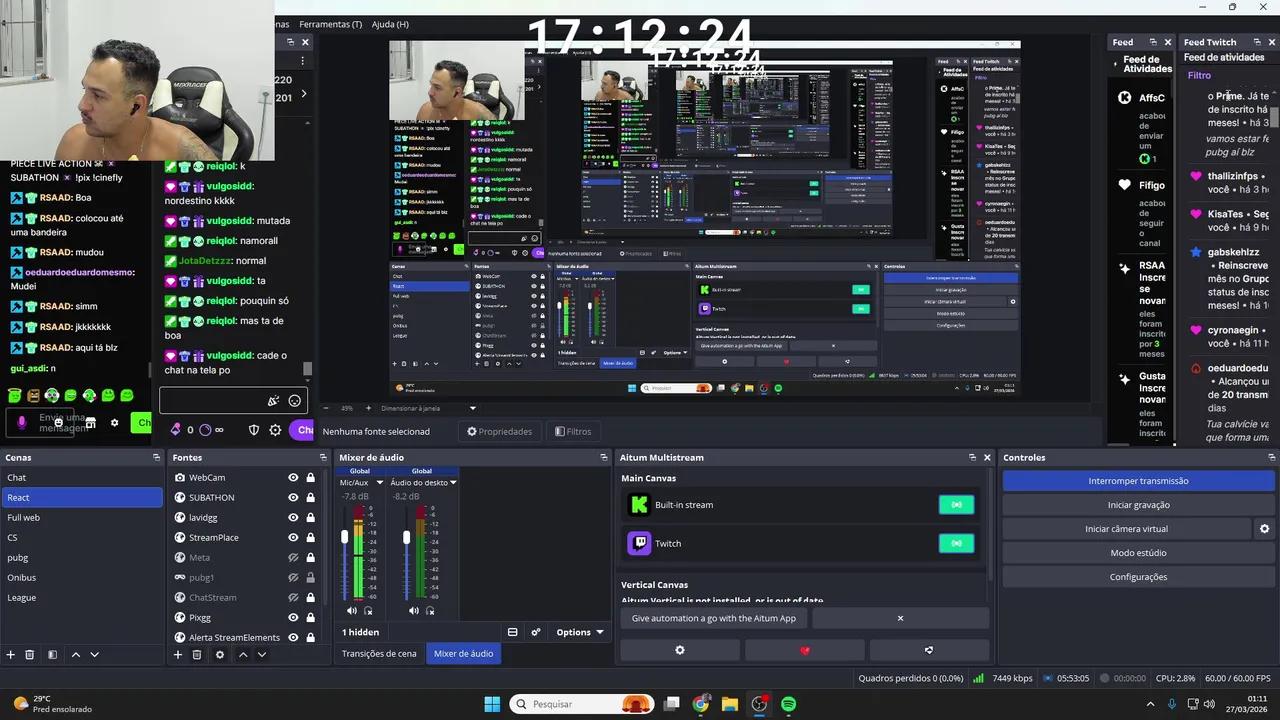
Task: Open the Ferramentas menu
Action: [x=331, y=24]
